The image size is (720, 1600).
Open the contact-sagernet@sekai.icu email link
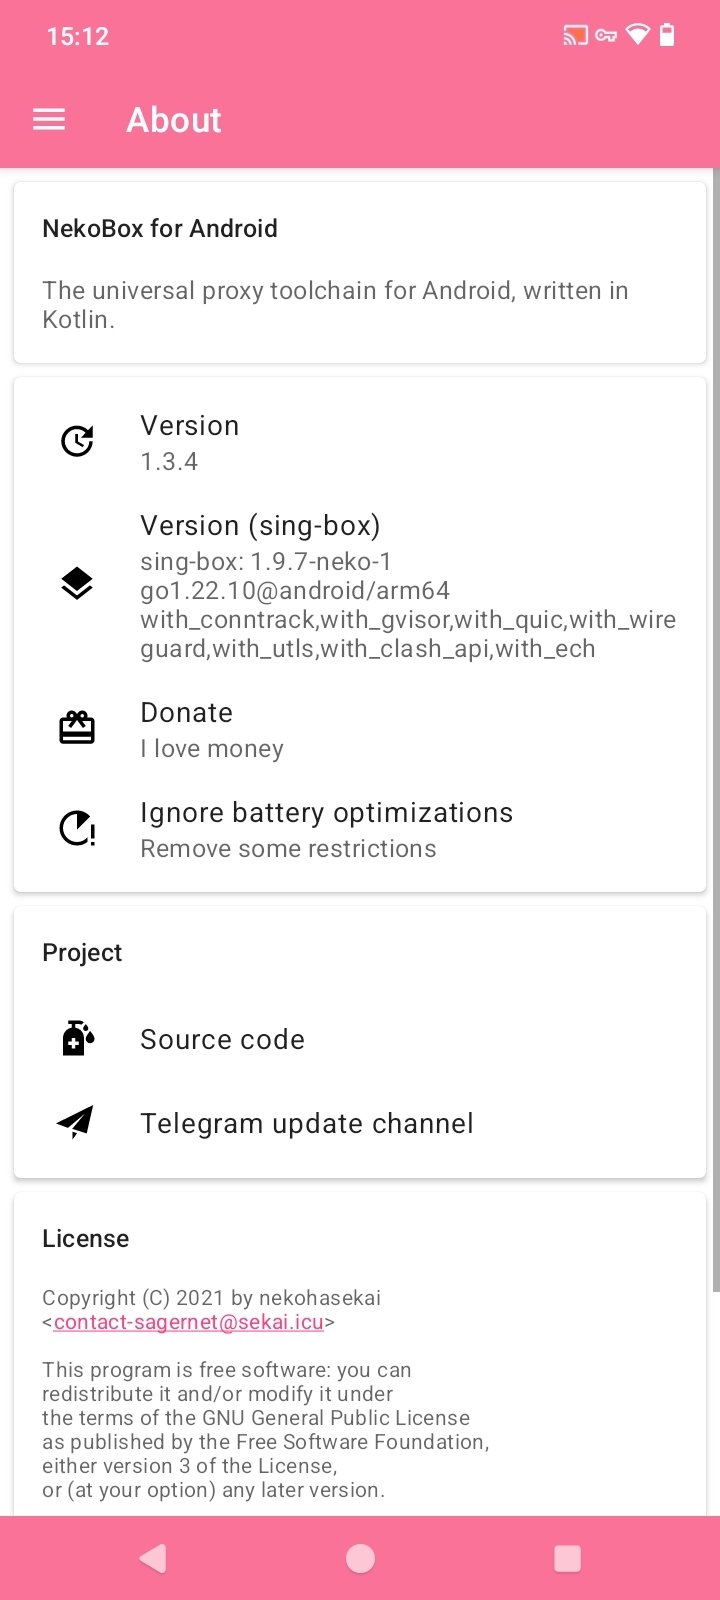(189, 1322)
